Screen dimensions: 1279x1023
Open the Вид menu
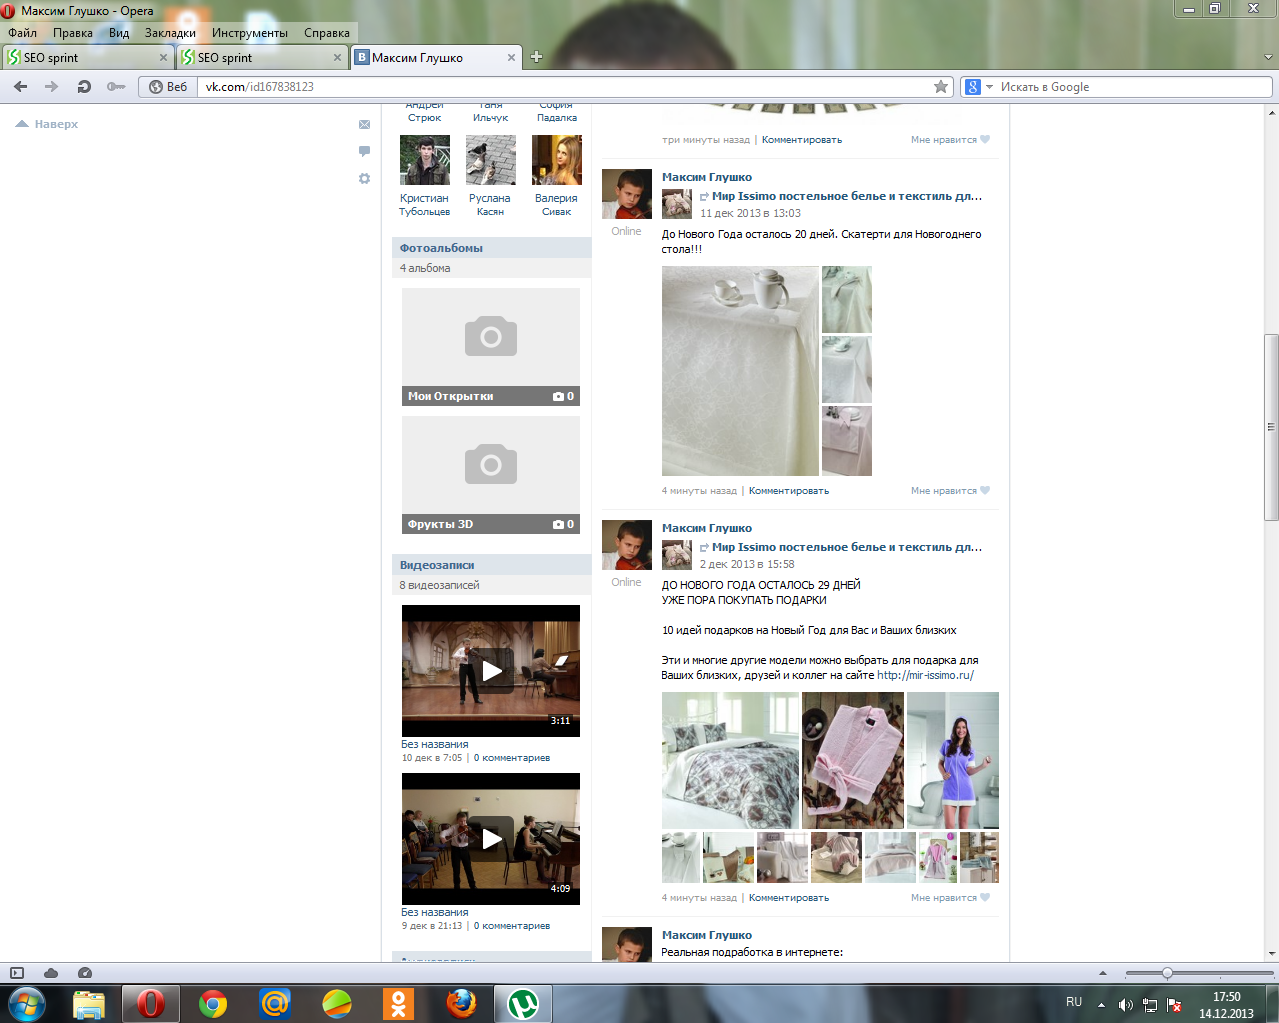[x=119, y=33]
